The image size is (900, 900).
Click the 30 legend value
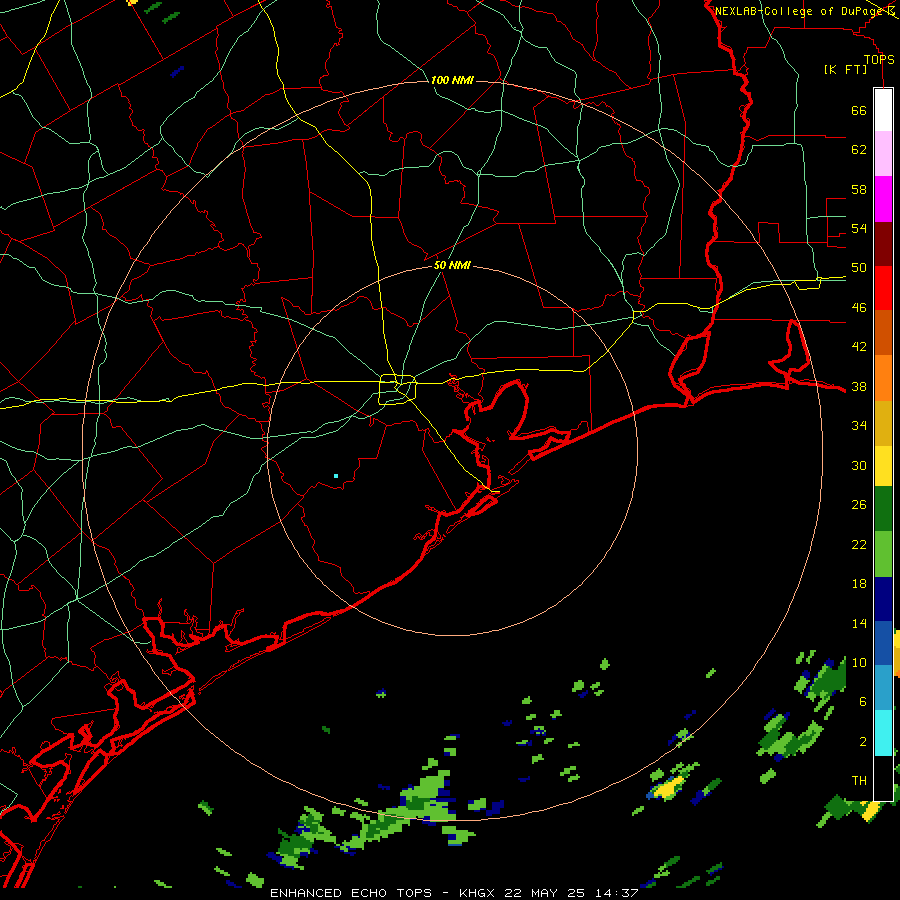click(x=859, y=465)
